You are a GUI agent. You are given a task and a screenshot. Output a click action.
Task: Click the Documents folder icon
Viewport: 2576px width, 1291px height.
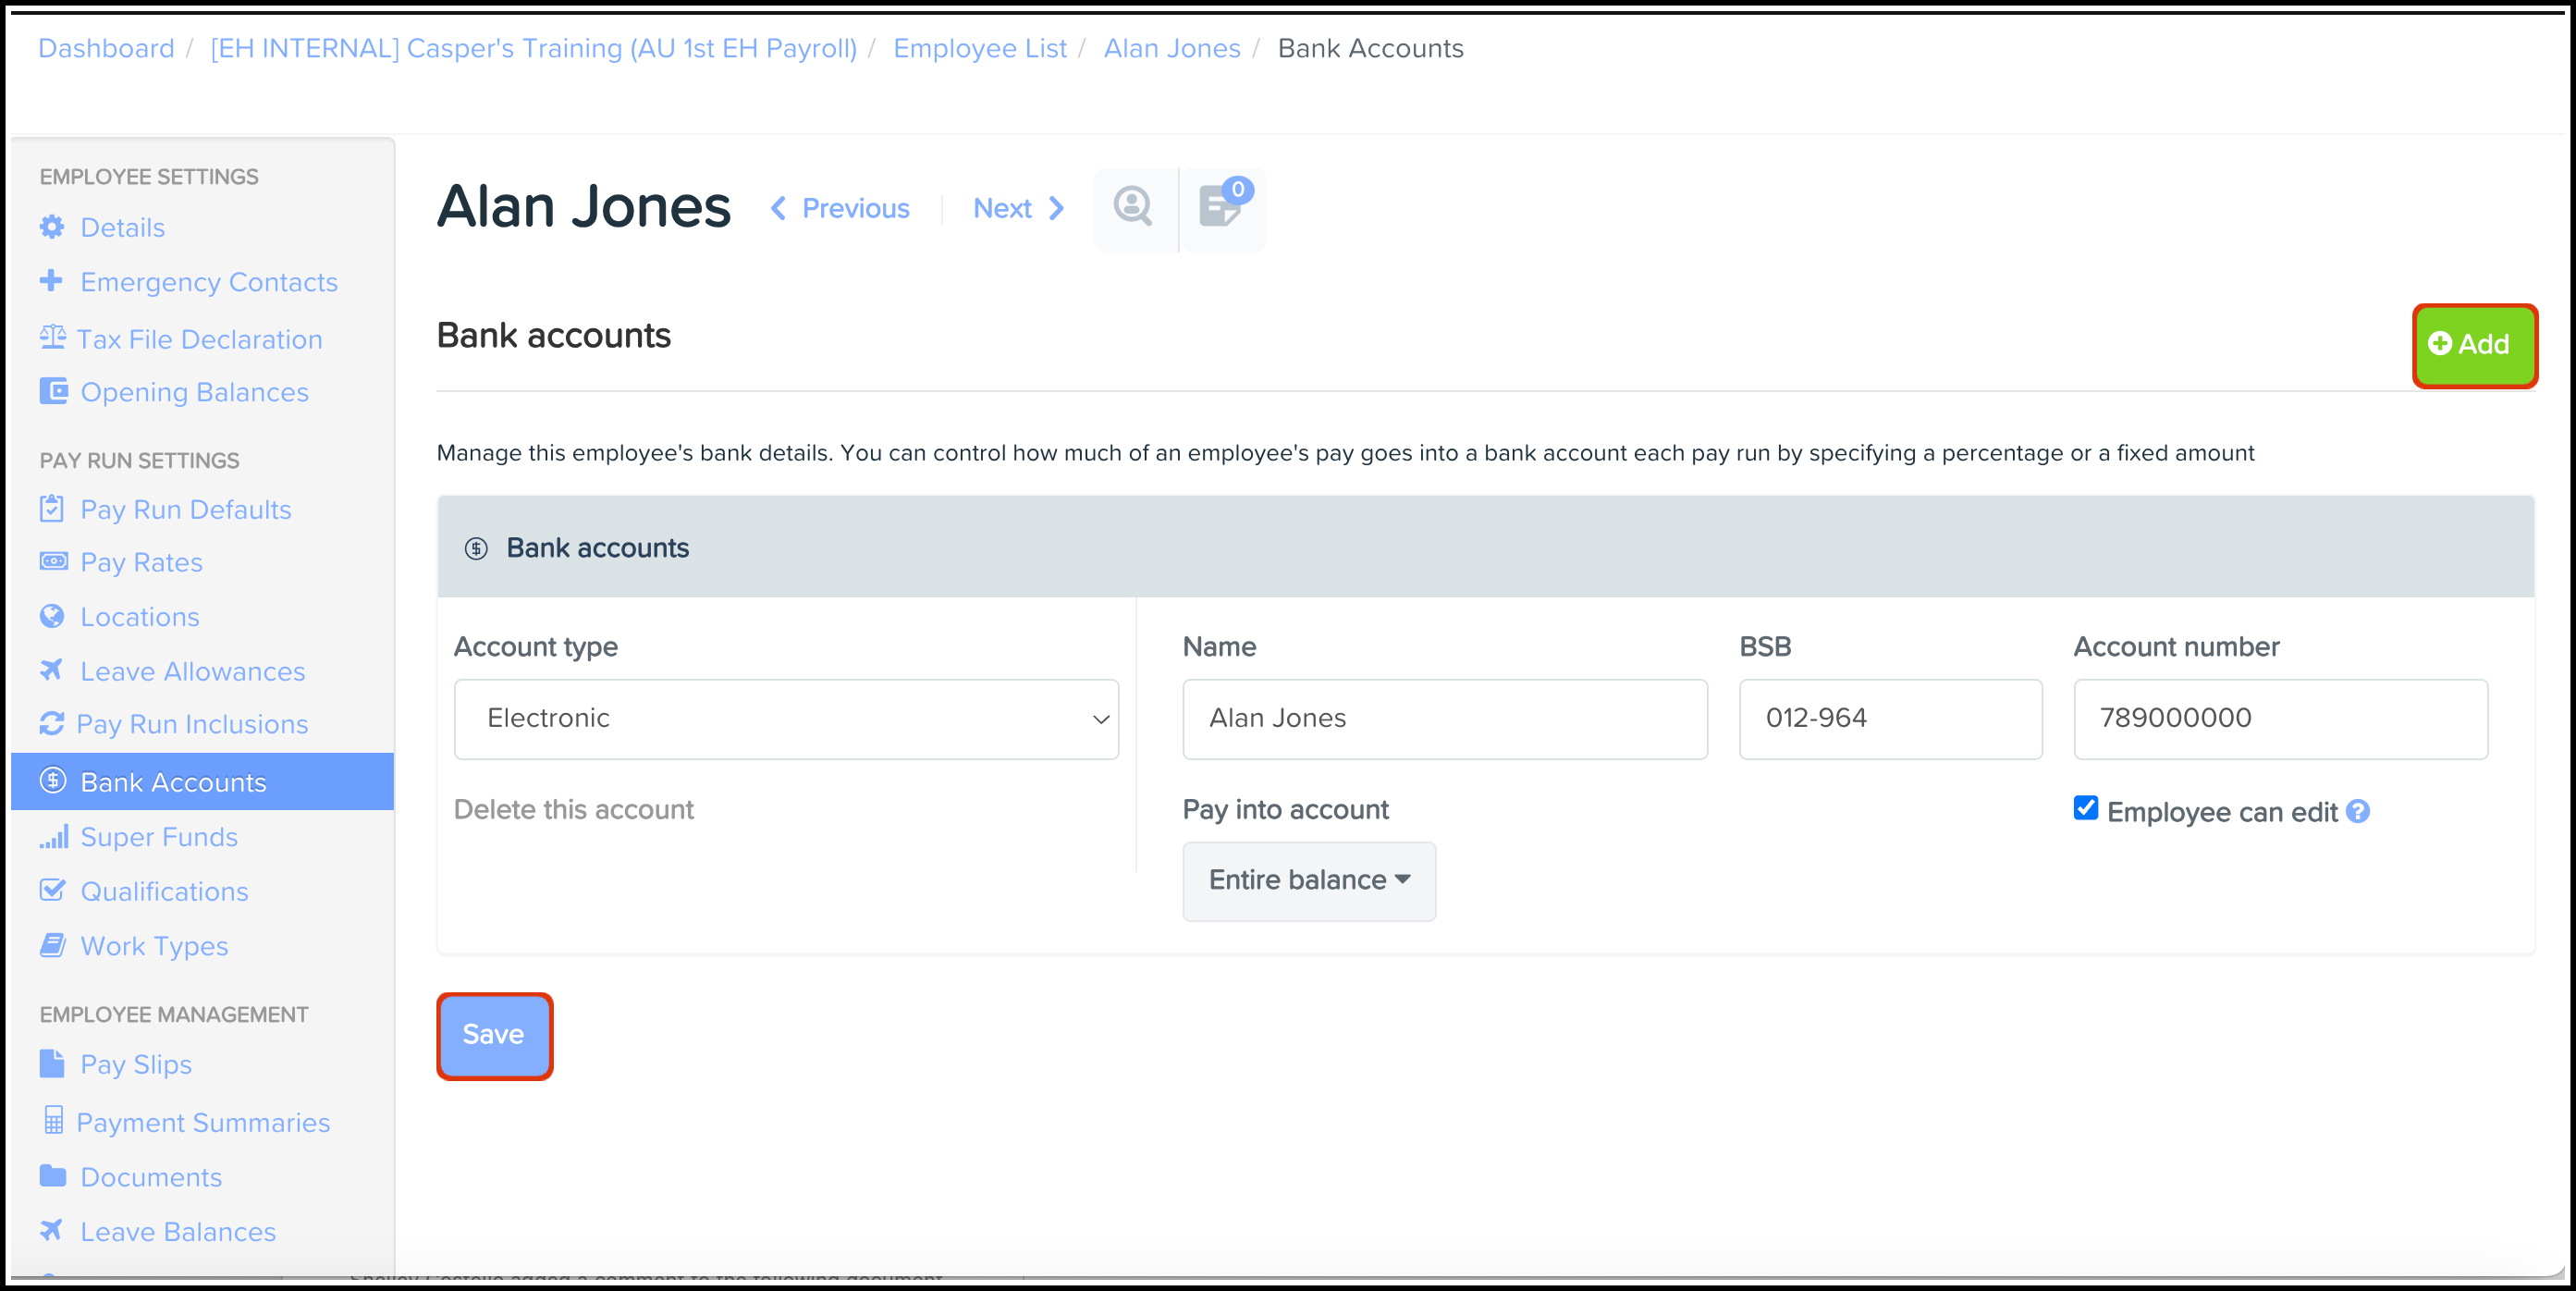52,1176
